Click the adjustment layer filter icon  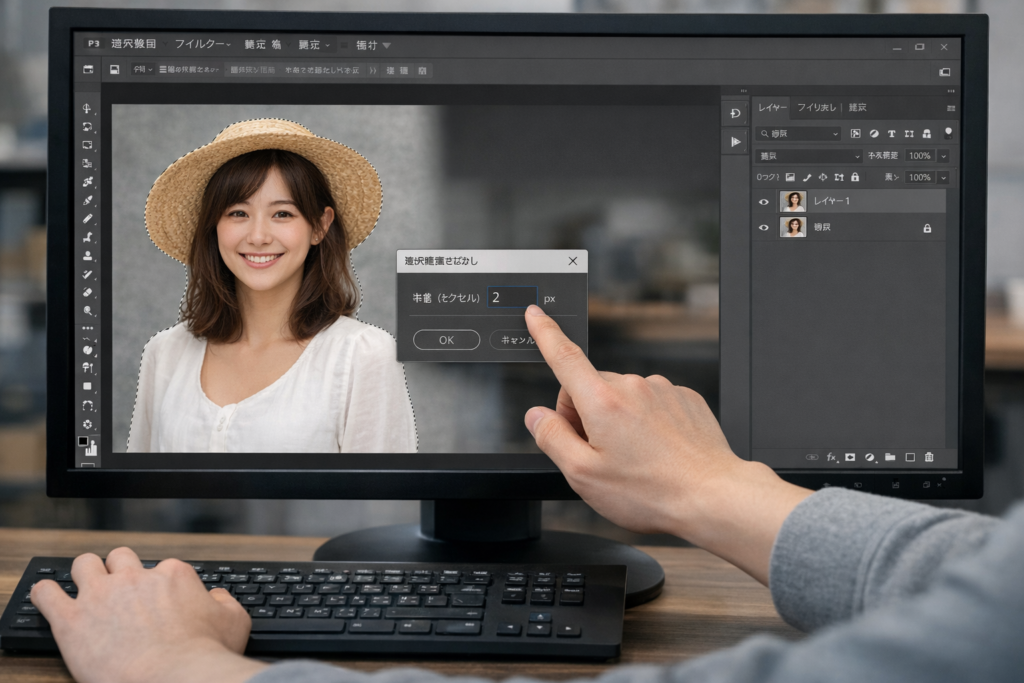coord(873,133)
